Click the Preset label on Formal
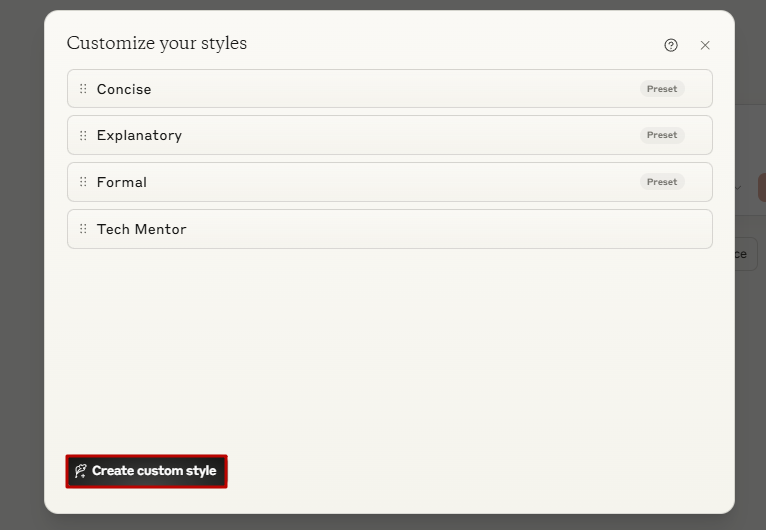766x530 pixels. coord(662,182)
